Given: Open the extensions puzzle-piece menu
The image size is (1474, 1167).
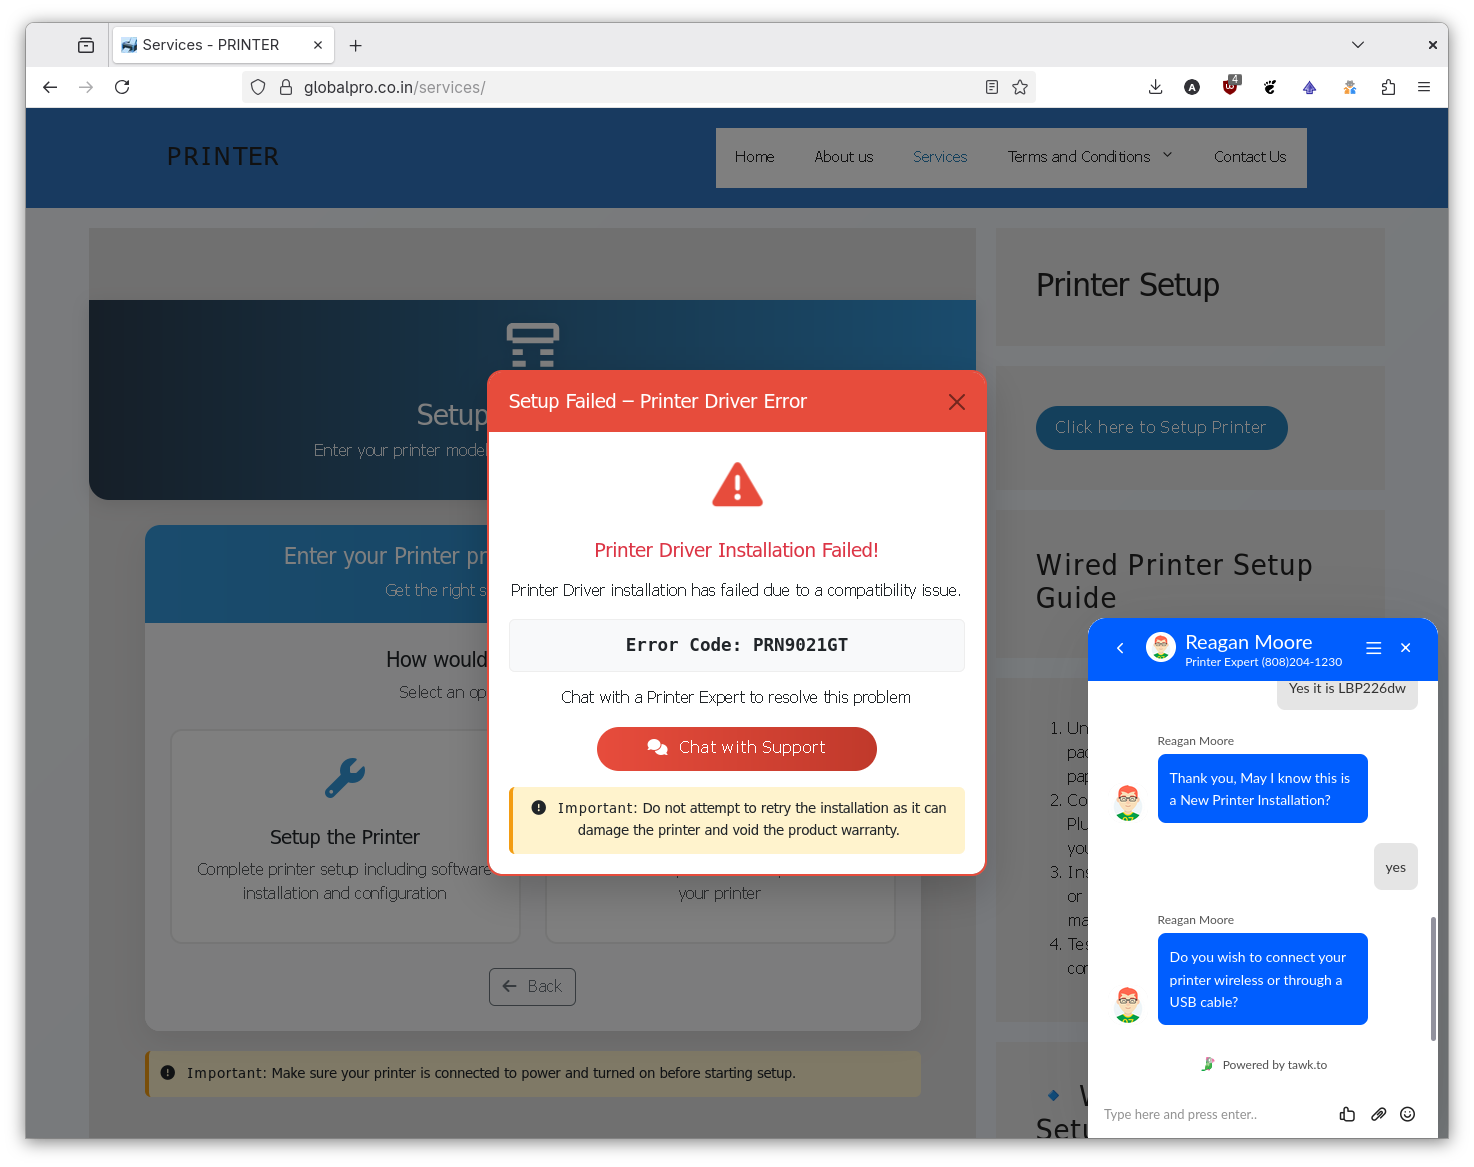Looking at the screenshot, I should tap(1388, 87).
